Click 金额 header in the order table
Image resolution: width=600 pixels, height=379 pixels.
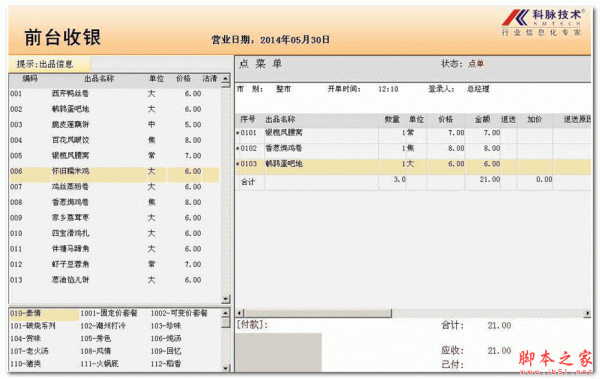[482, 119]
